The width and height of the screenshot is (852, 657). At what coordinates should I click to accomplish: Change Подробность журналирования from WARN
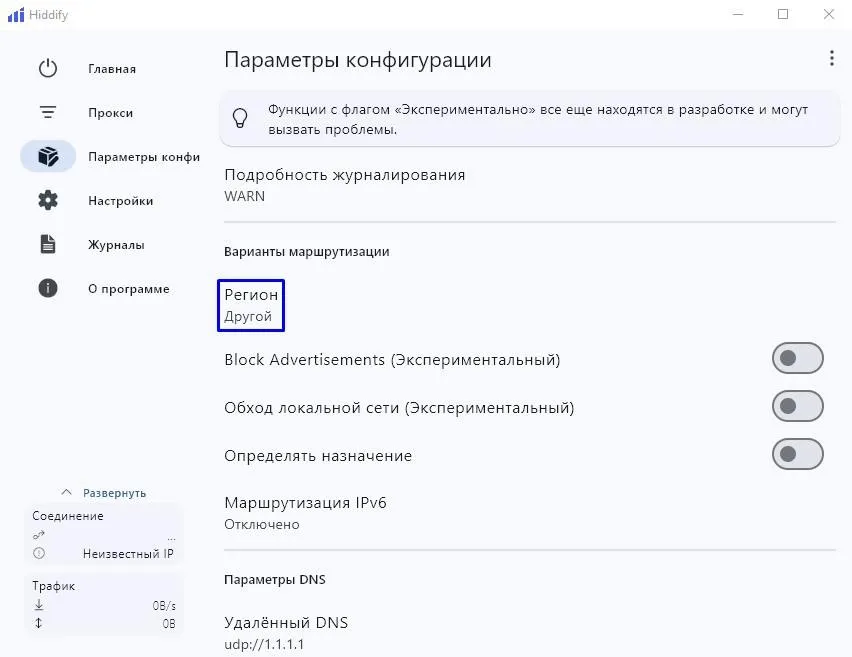pyautogui.click(x=344, y=185)
